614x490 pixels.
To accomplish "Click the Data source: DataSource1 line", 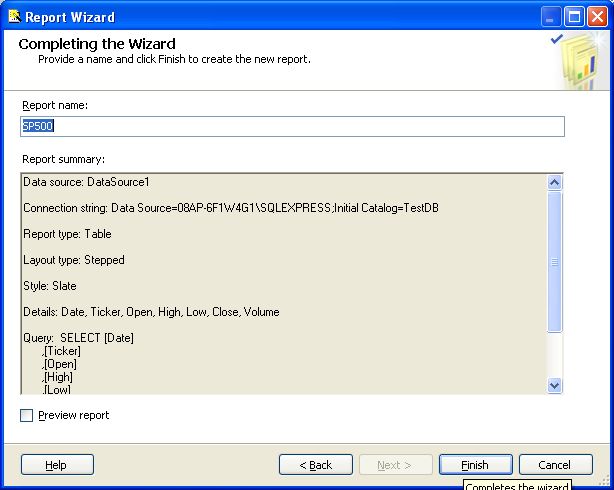I will pyautogui.click(x=86, y=182).
